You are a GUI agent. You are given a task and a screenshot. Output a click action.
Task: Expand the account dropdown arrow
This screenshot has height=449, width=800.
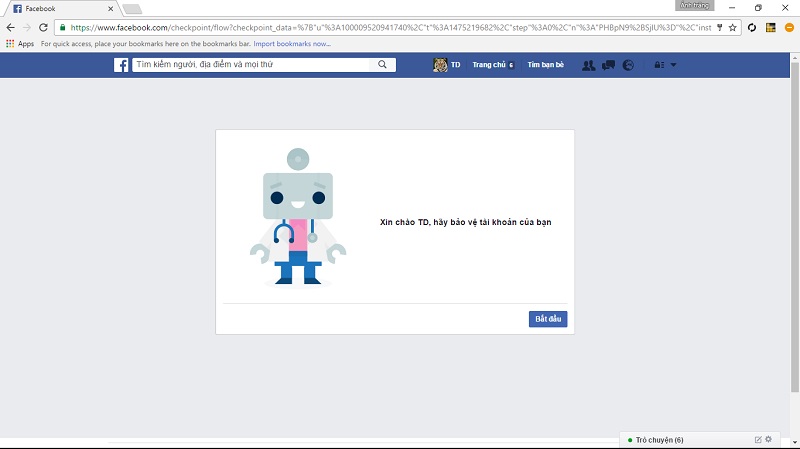pos(673,65)
